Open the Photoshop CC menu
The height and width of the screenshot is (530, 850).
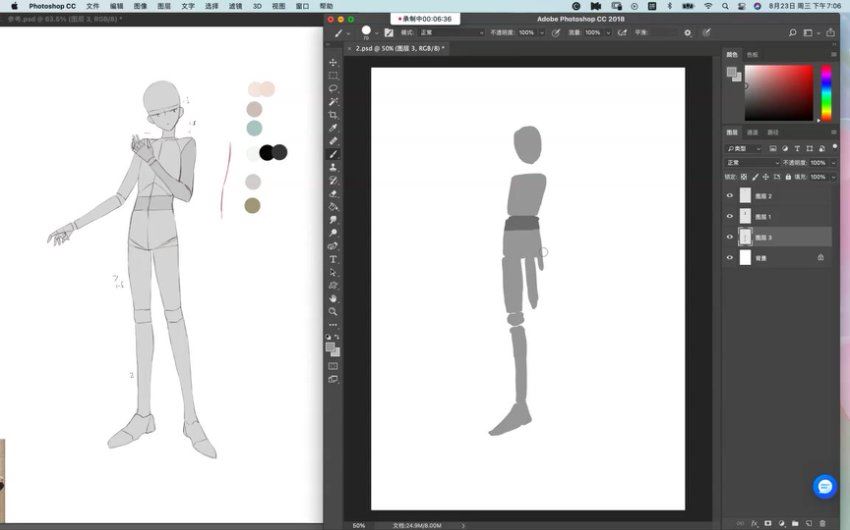(52, 6)
